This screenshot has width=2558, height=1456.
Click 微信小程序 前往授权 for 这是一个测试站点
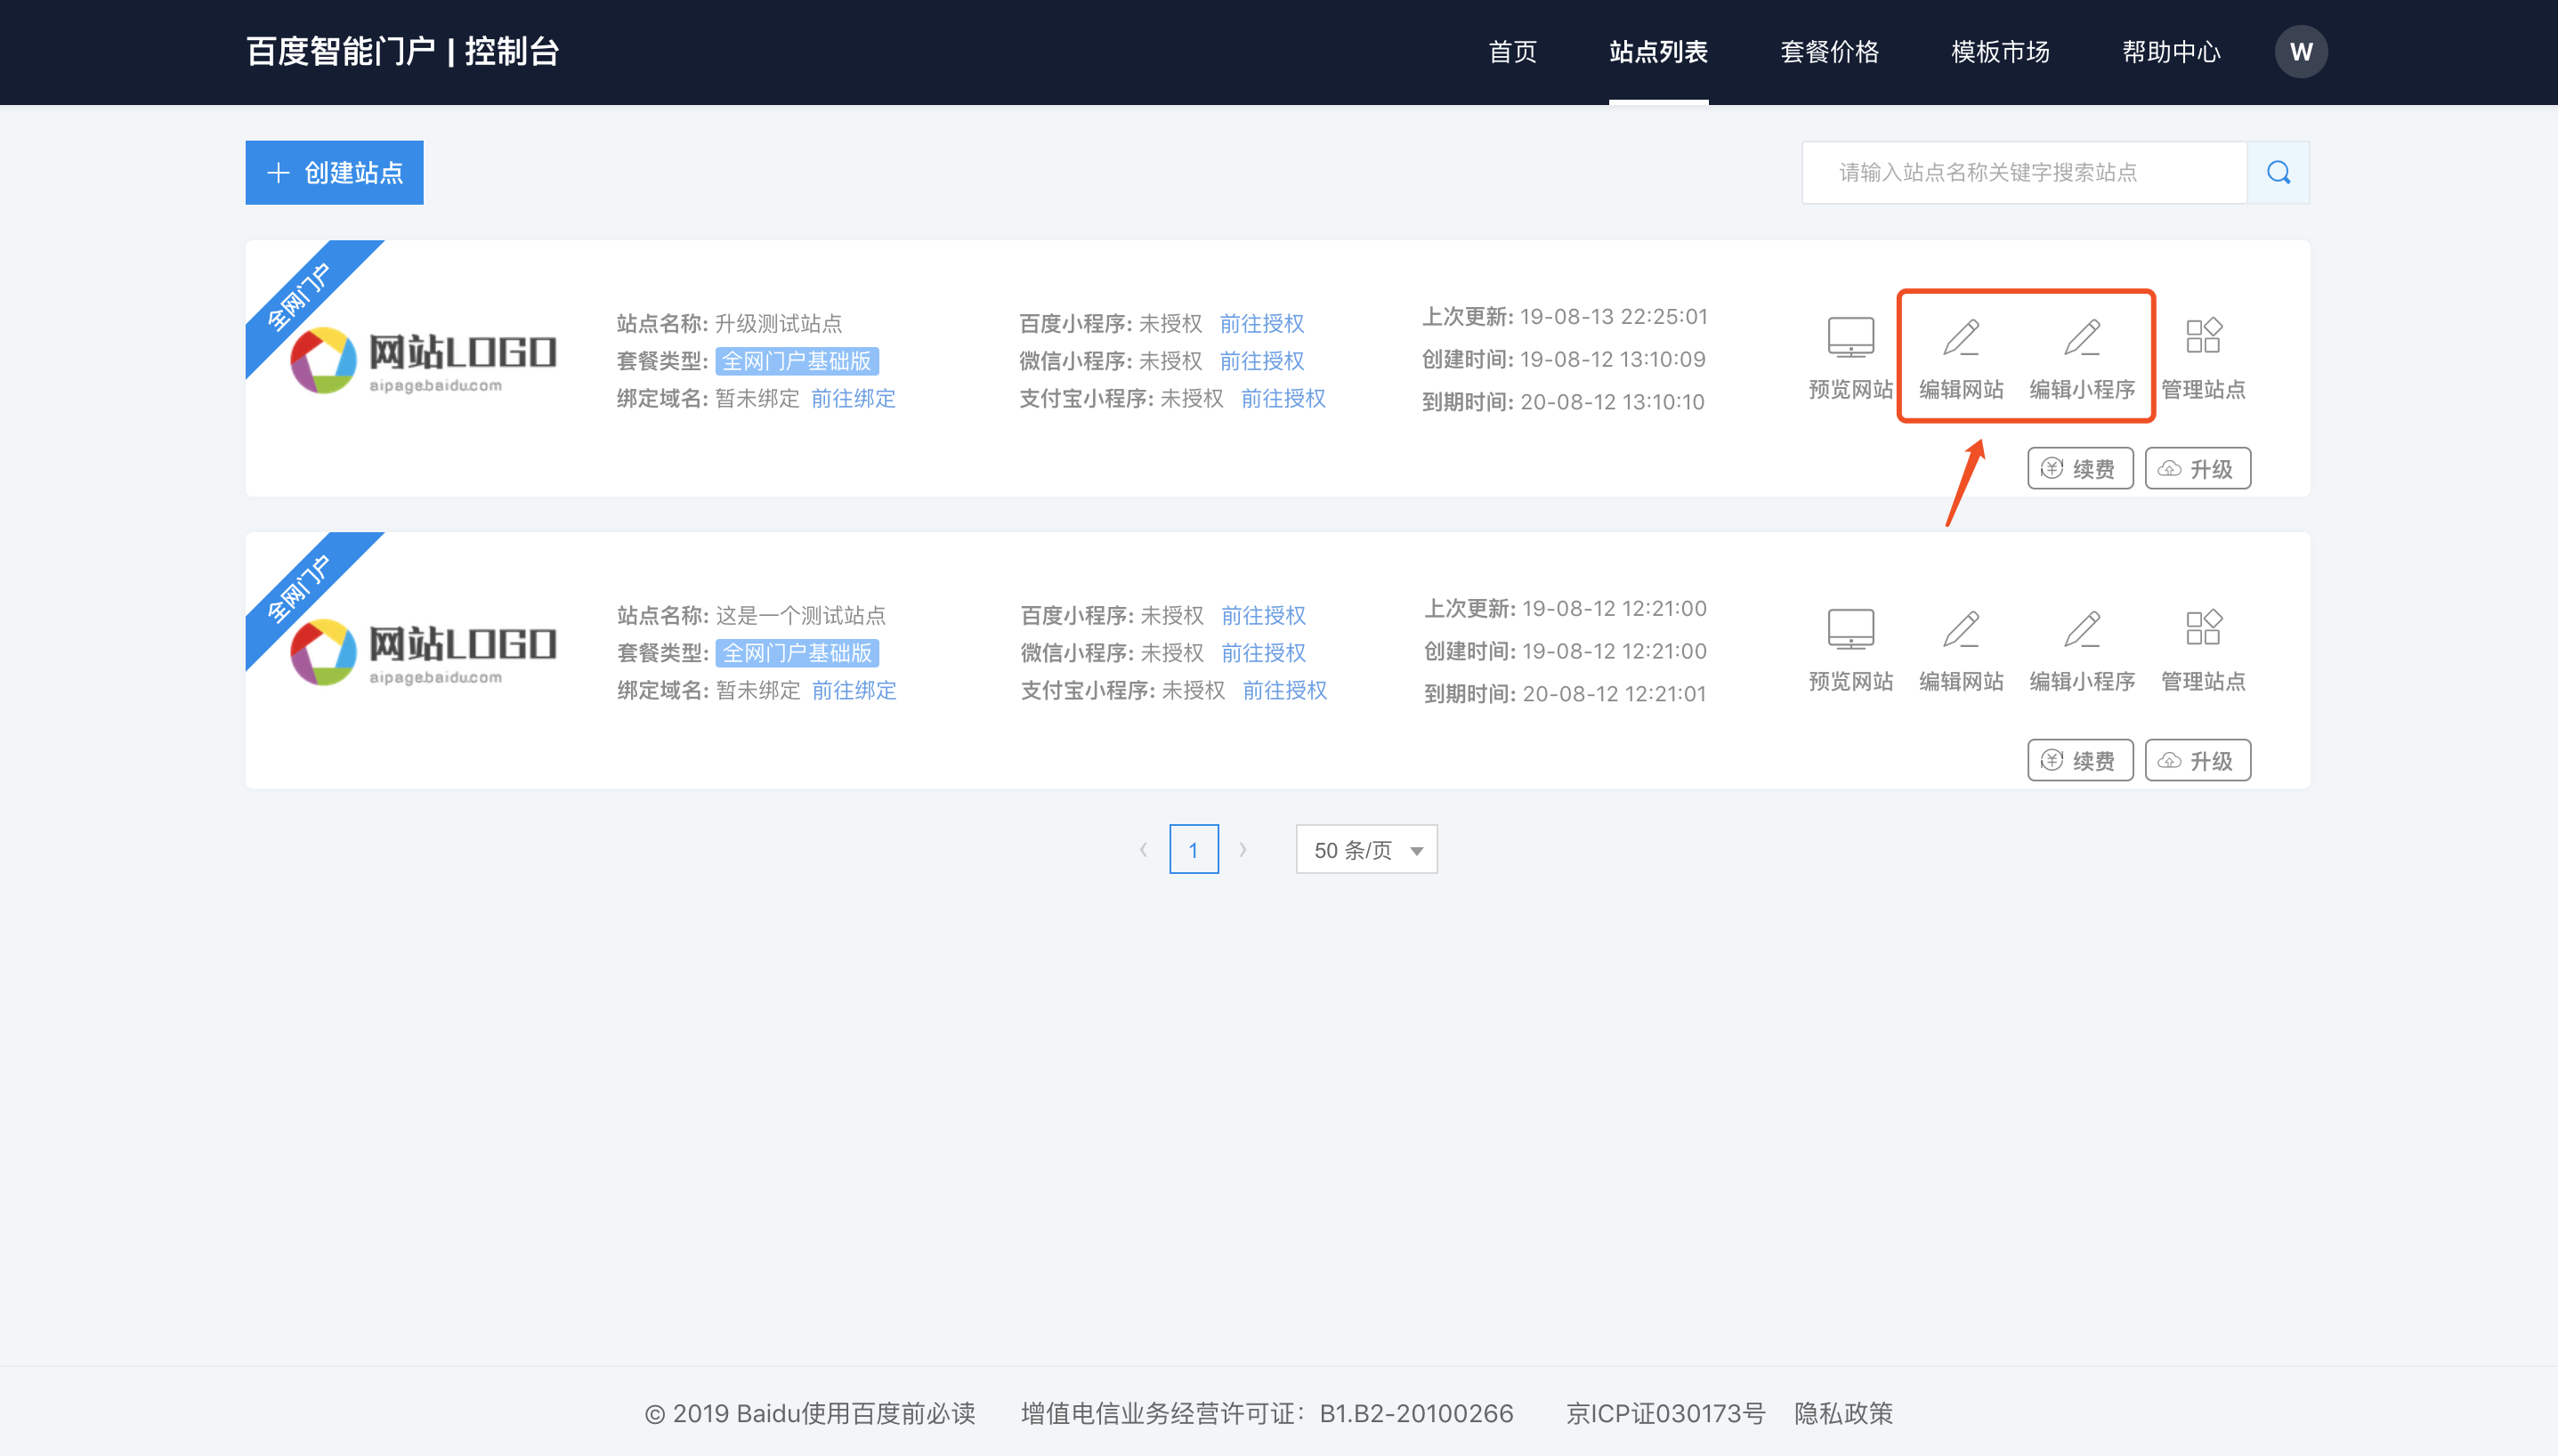[x=1264, y=652]
